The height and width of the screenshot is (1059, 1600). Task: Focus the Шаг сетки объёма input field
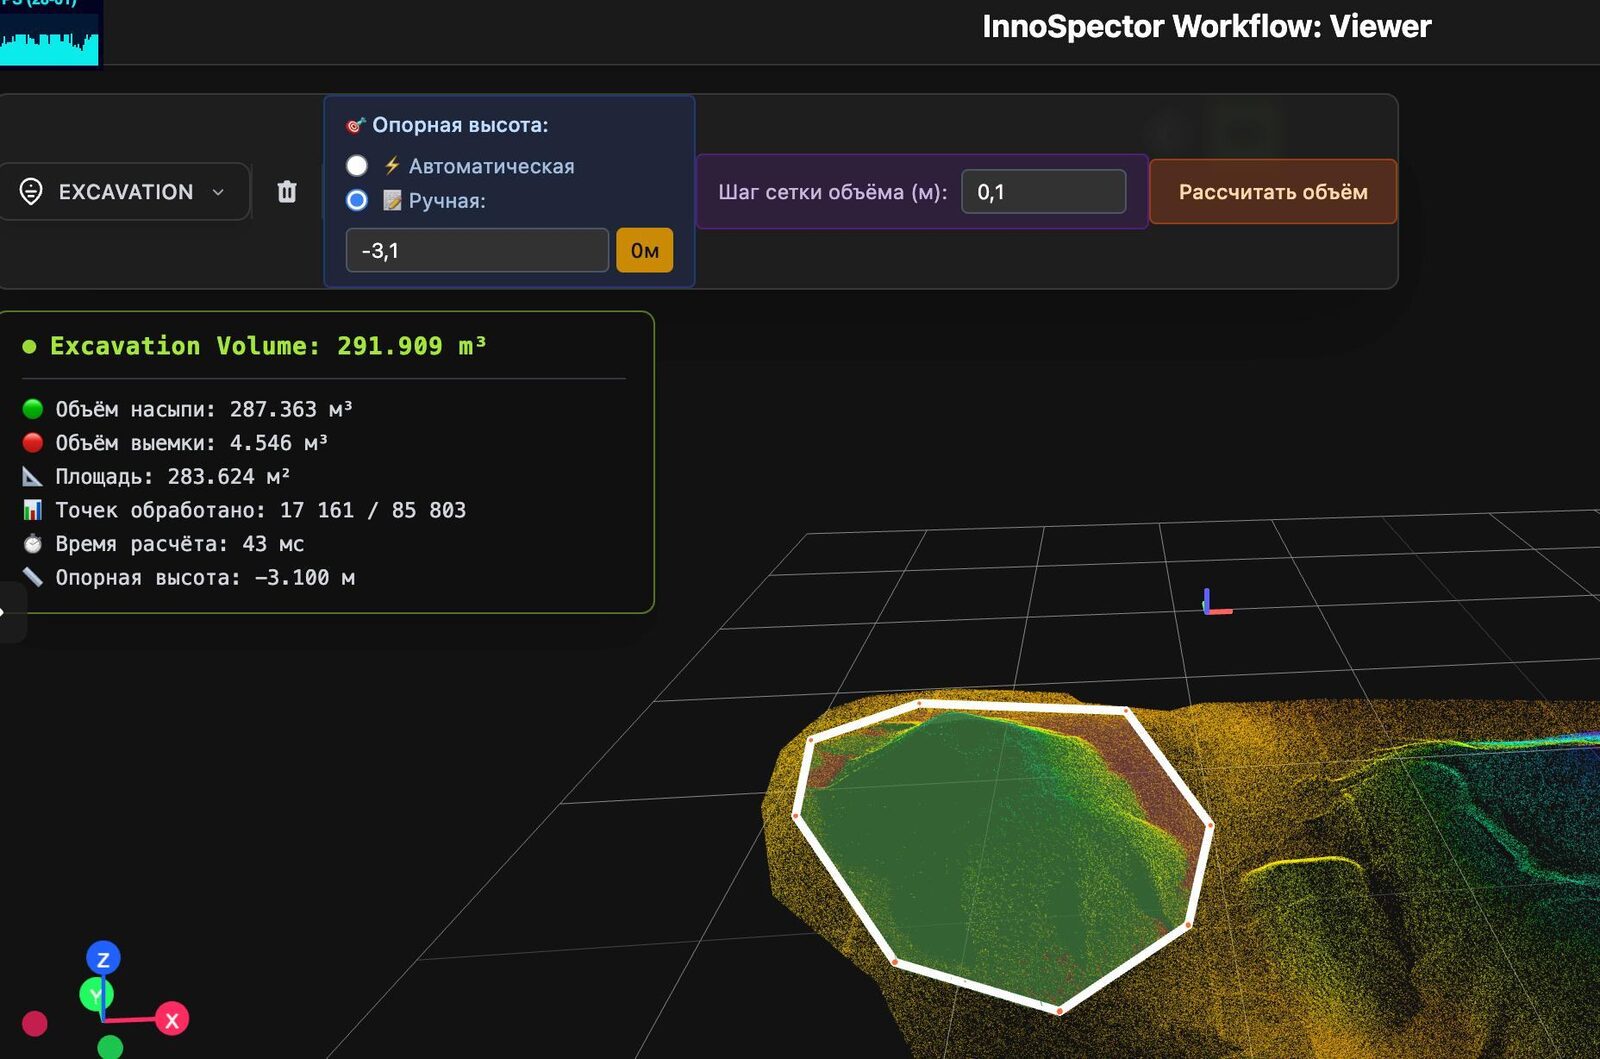click(1043, 191)
